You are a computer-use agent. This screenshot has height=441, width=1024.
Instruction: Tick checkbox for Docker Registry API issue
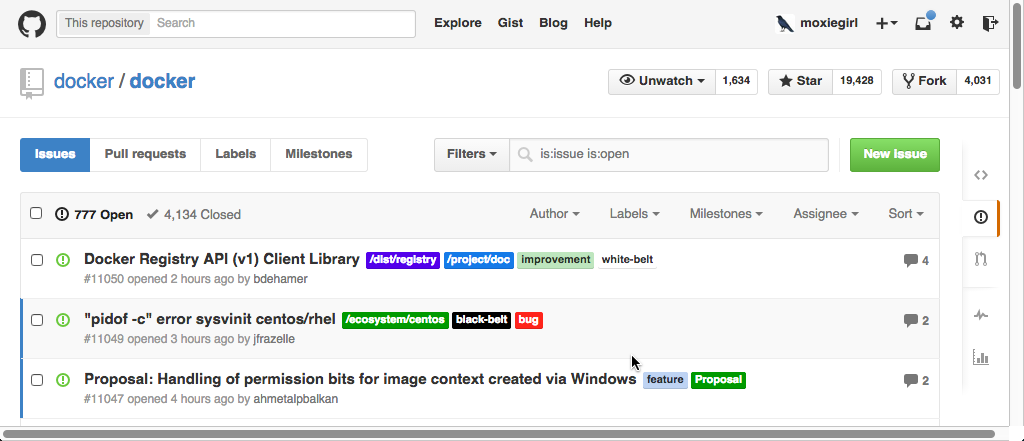(x=37, y=260)
